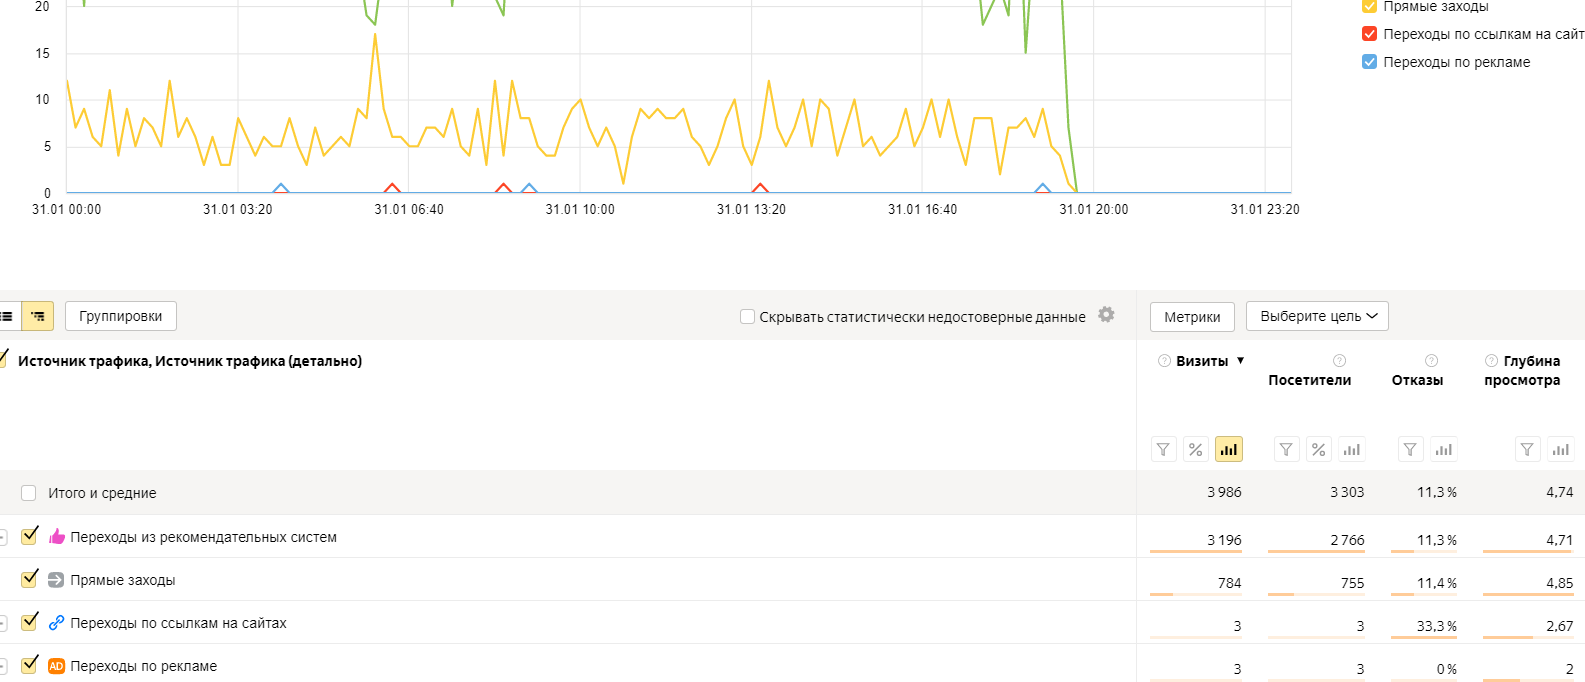This screenshot has height=682, width=1585.
Task: Click the highlighted bar-chart icon under Визиты
Action: 1229,450
